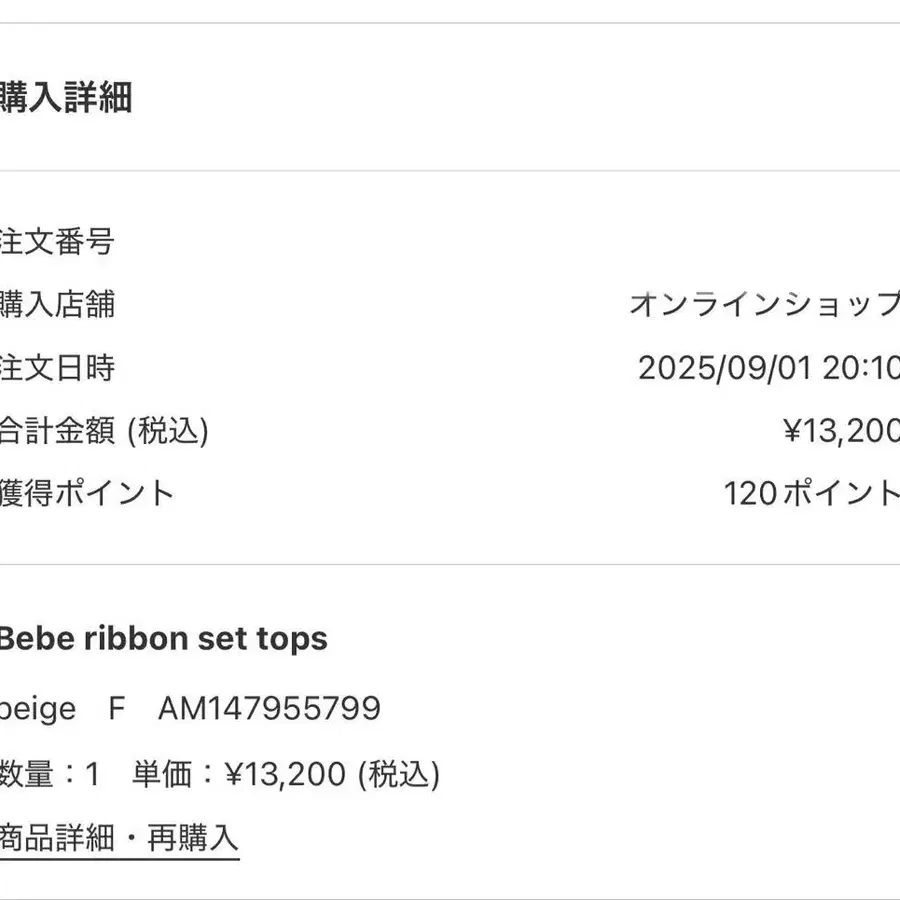Click (税込) after the unit price
900x900 pixels.
(399, 774)
